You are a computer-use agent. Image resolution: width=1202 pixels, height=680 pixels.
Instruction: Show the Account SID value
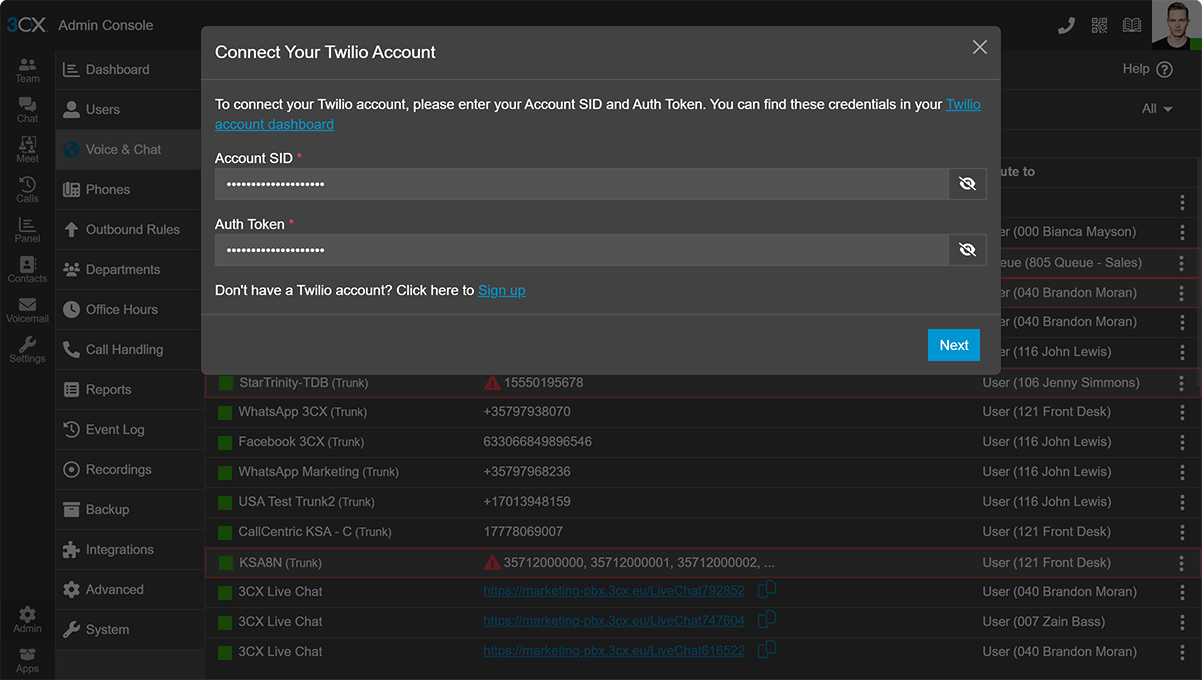coord(967,184)
